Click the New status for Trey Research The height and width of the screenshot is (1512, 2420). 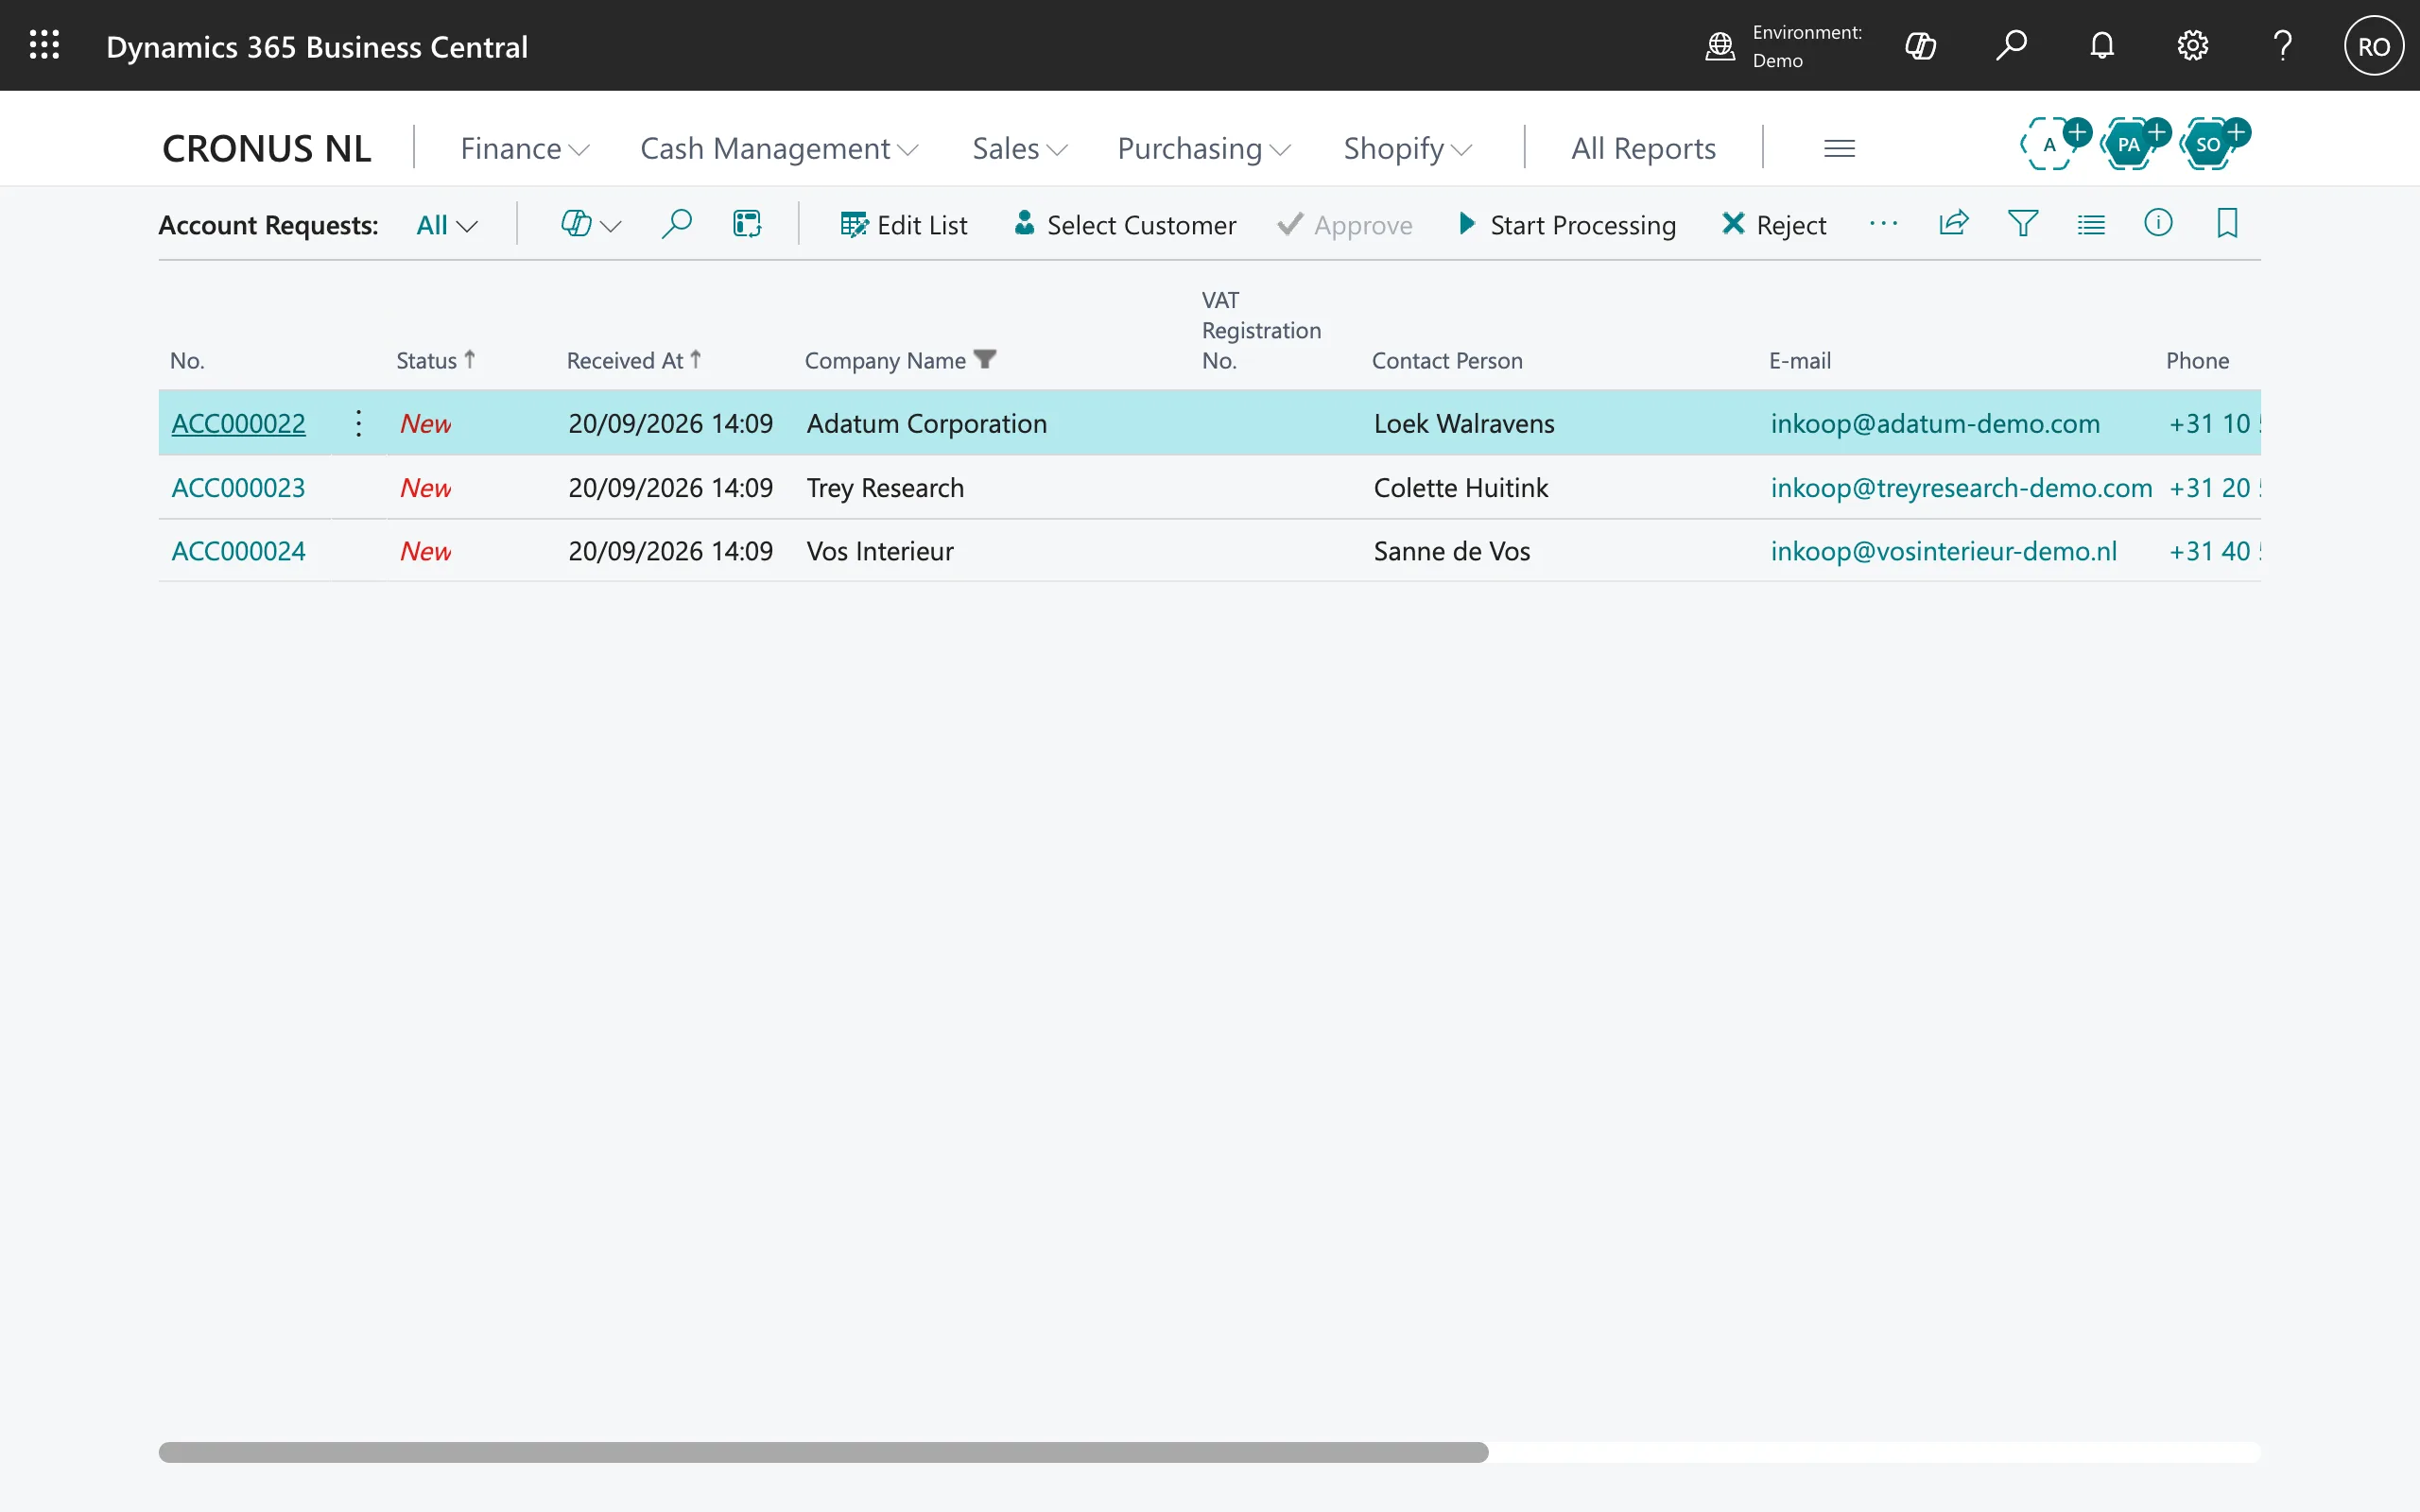pos(425,487)
